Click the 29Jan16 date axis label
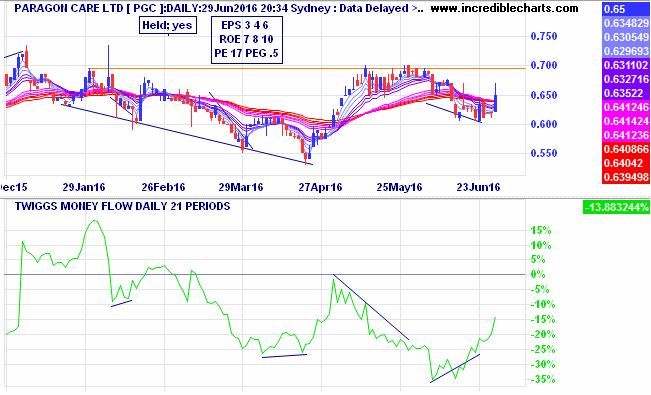 [84, 187]
